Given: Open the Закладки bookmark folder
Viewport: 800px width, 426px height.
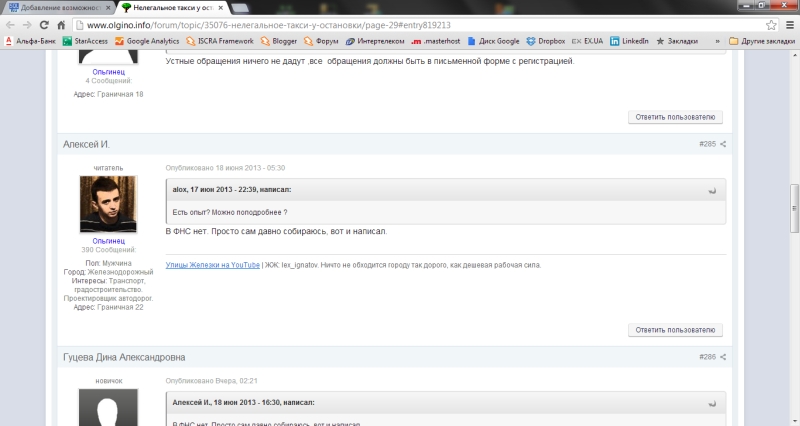Looking at the screenshot, I should [678, 41].
